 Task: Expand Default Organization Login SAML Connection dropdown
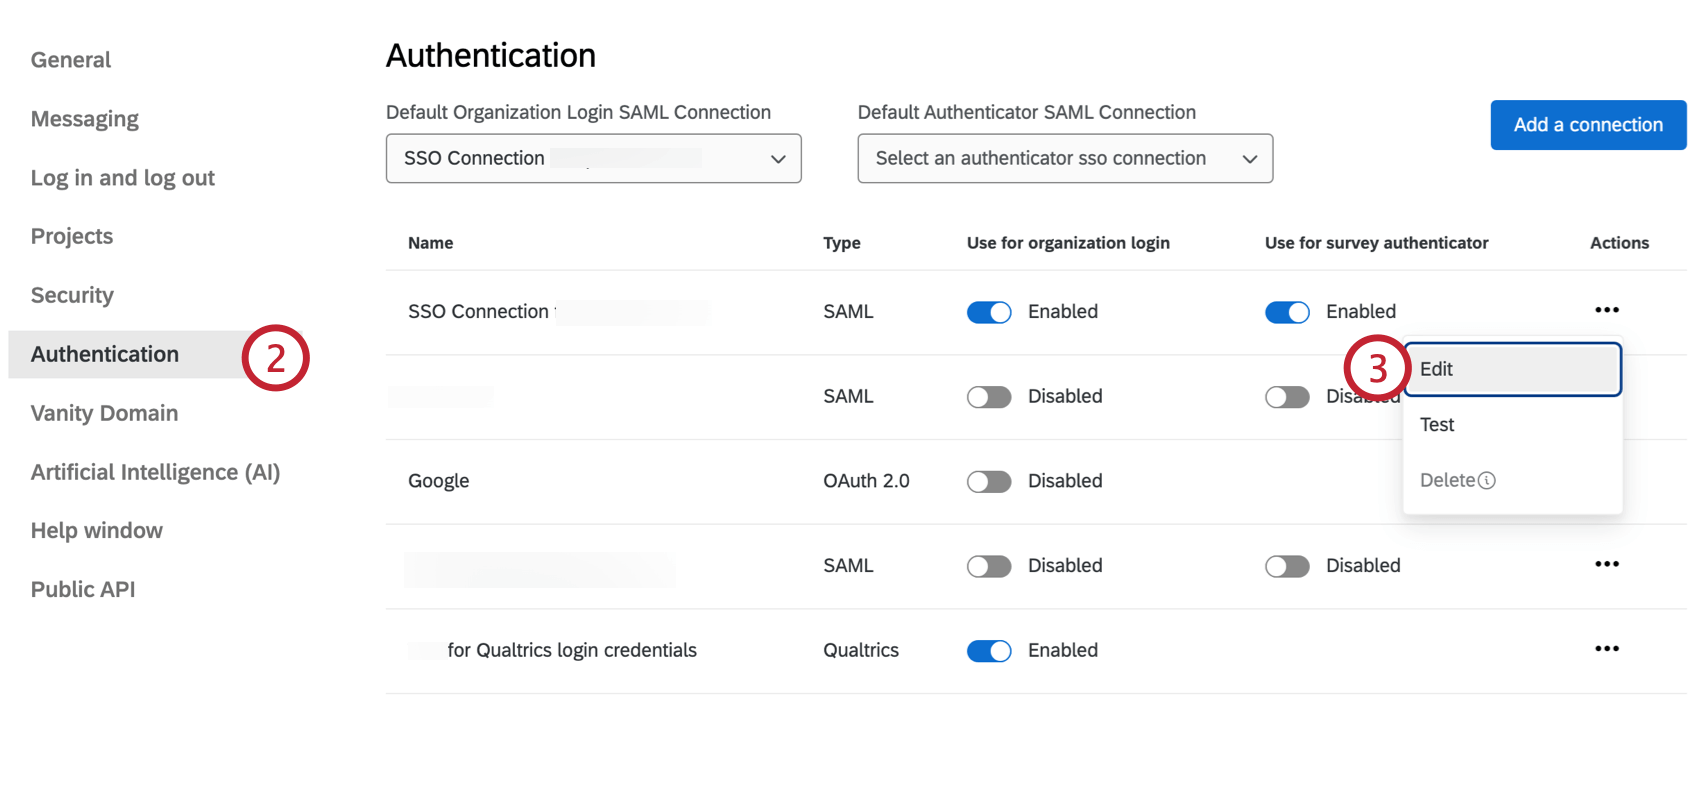(x=593, y=159)
